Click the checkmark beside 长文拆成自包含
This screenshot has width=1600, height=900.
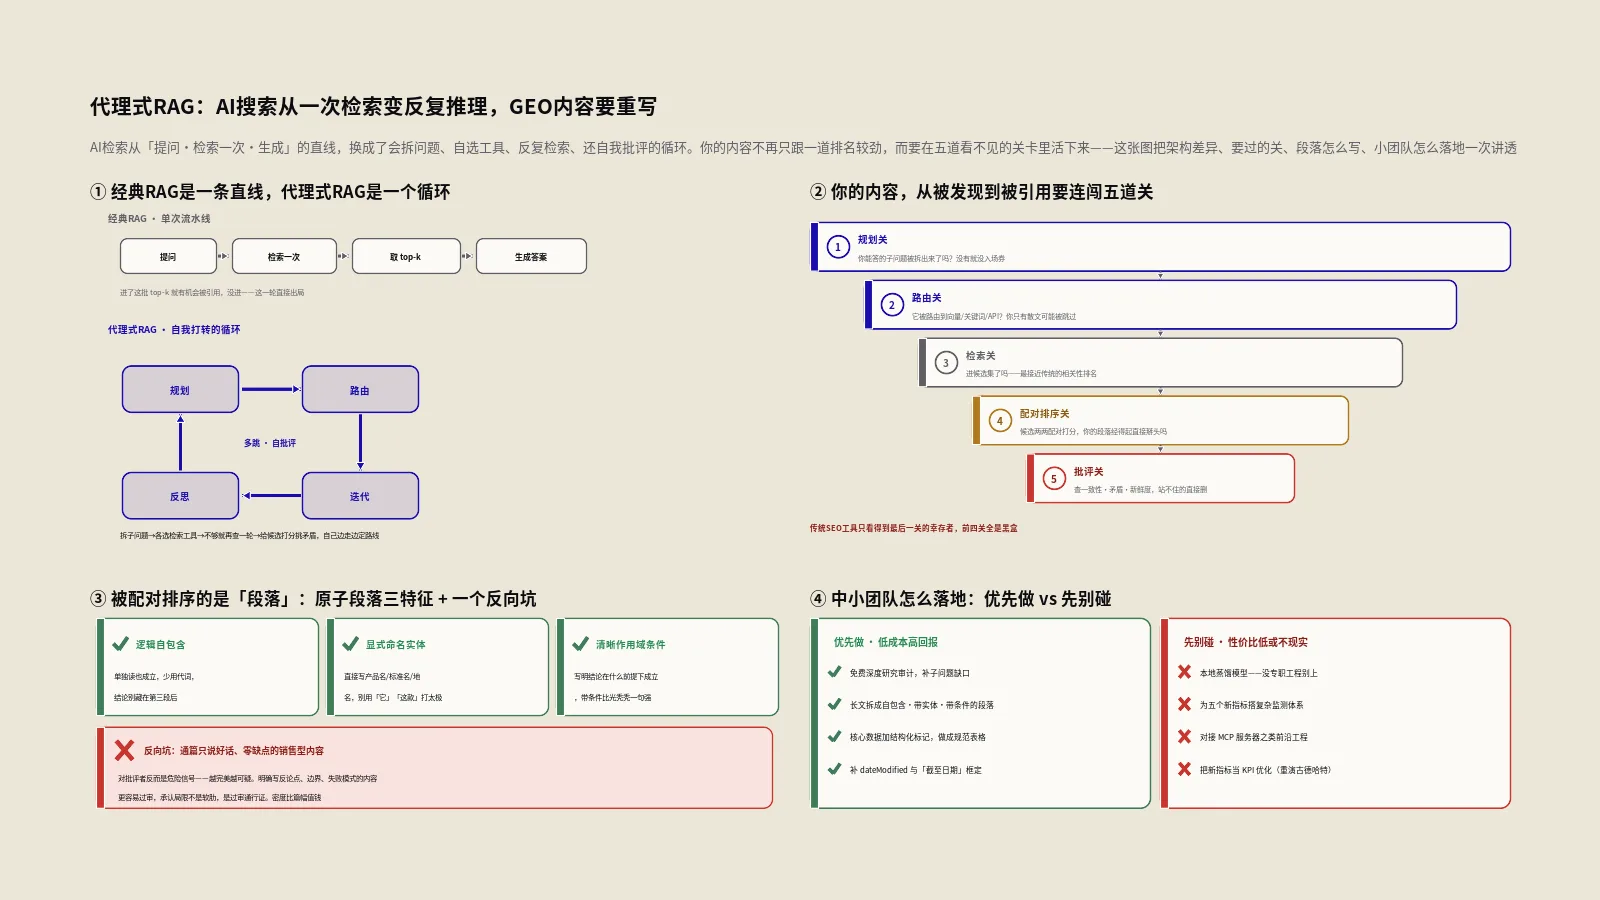(835, 704)
